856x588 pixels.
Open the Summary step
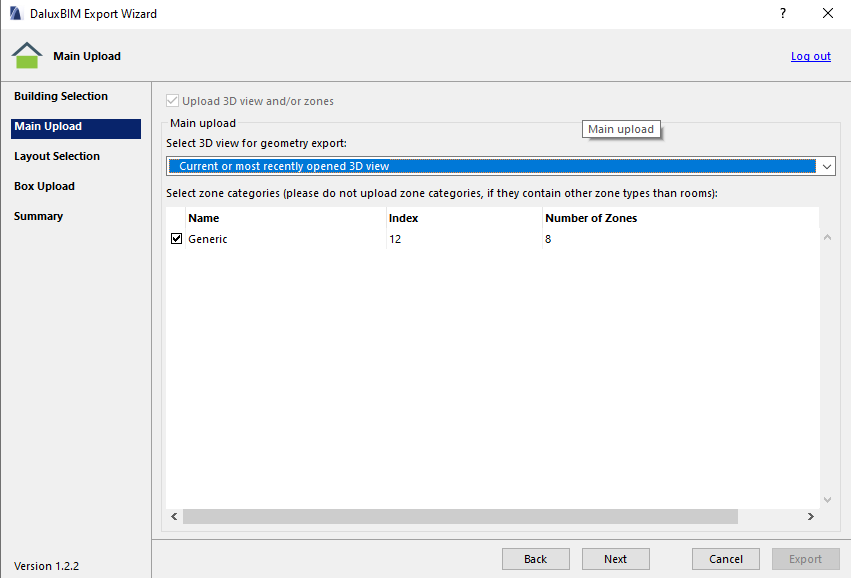[38, 217]
